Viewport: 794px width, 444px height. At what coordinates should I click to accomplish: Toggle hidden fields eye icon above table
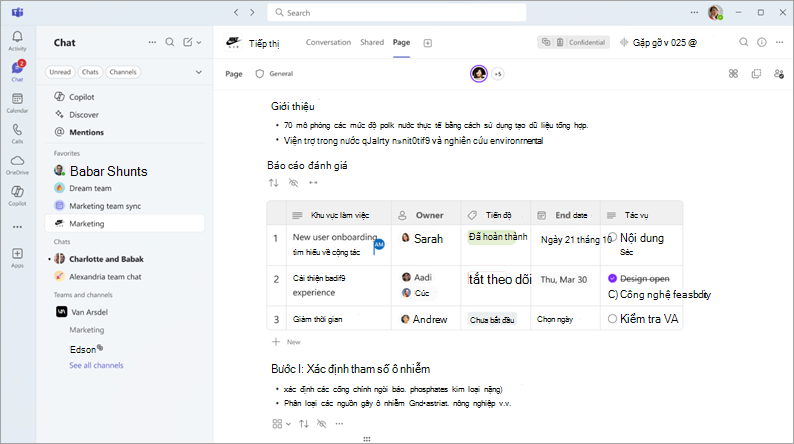point(293,183)
